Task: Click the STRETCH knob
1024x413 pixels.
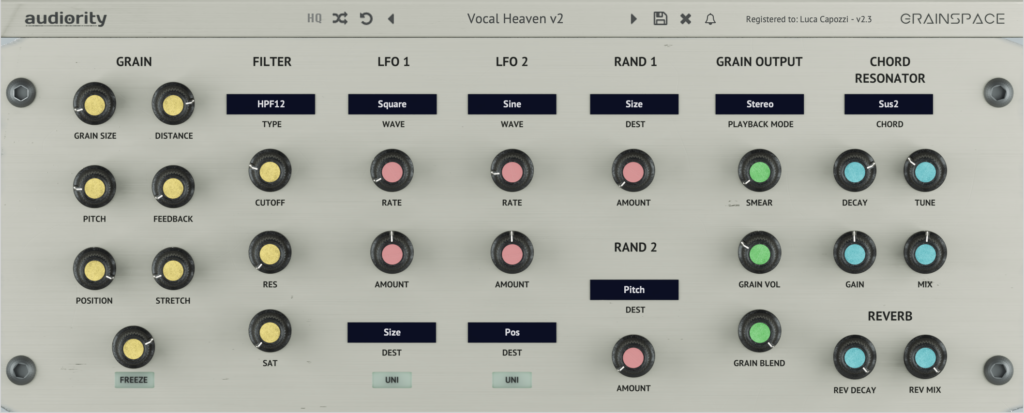Action: [173, 269]
